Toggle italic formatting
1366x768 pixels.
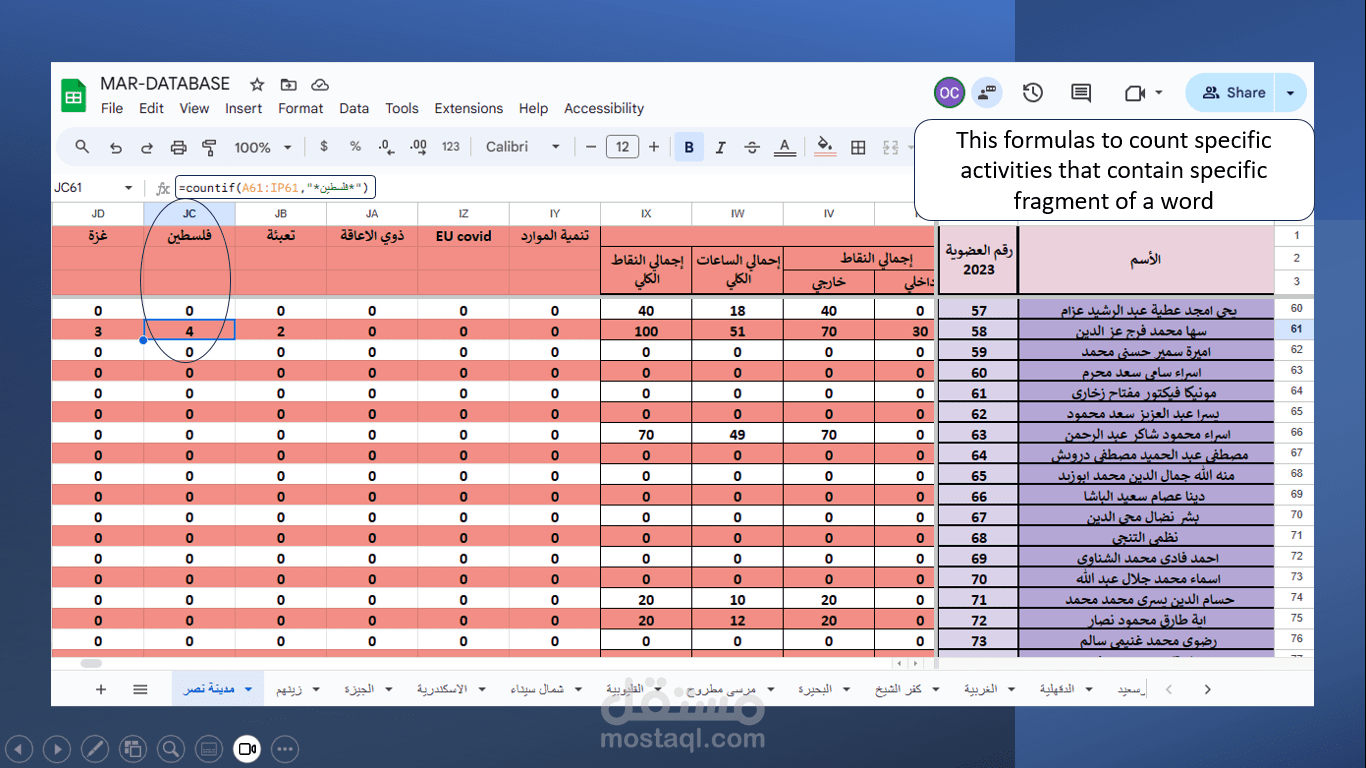click(721, 147)
